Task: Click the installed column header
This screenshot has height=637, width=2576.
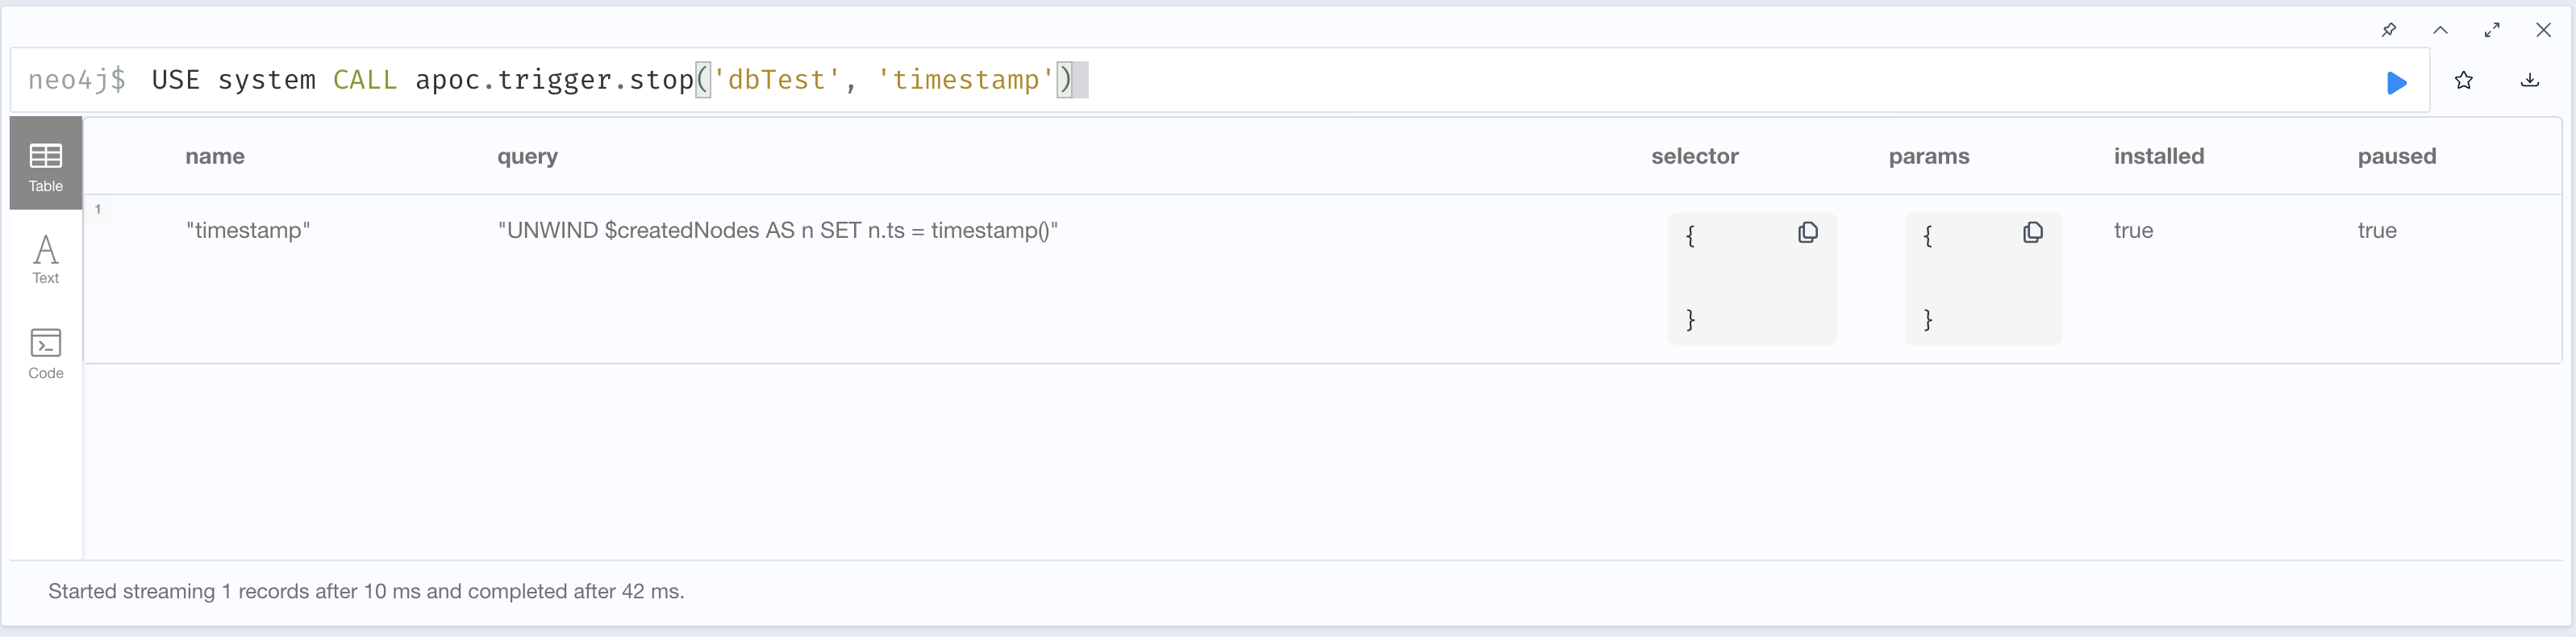Action: pyautogui.click(x=2158, y=157)
